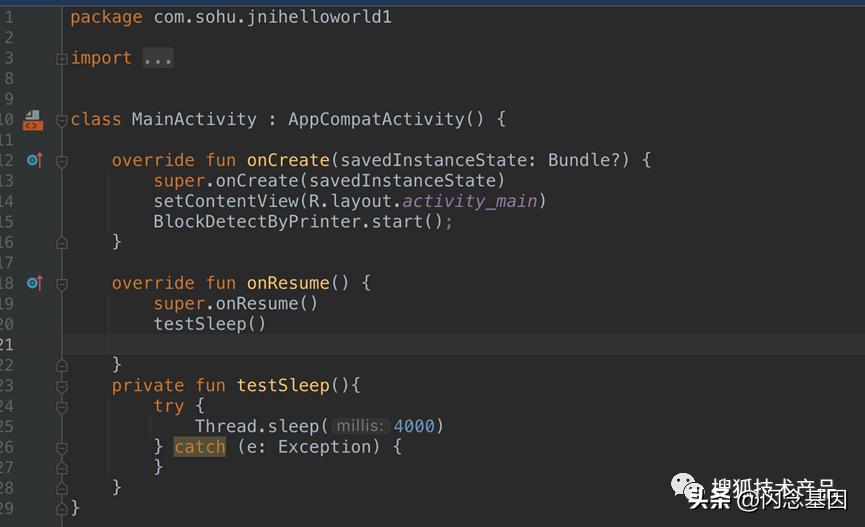Click the 4000 numeric value

414,427
